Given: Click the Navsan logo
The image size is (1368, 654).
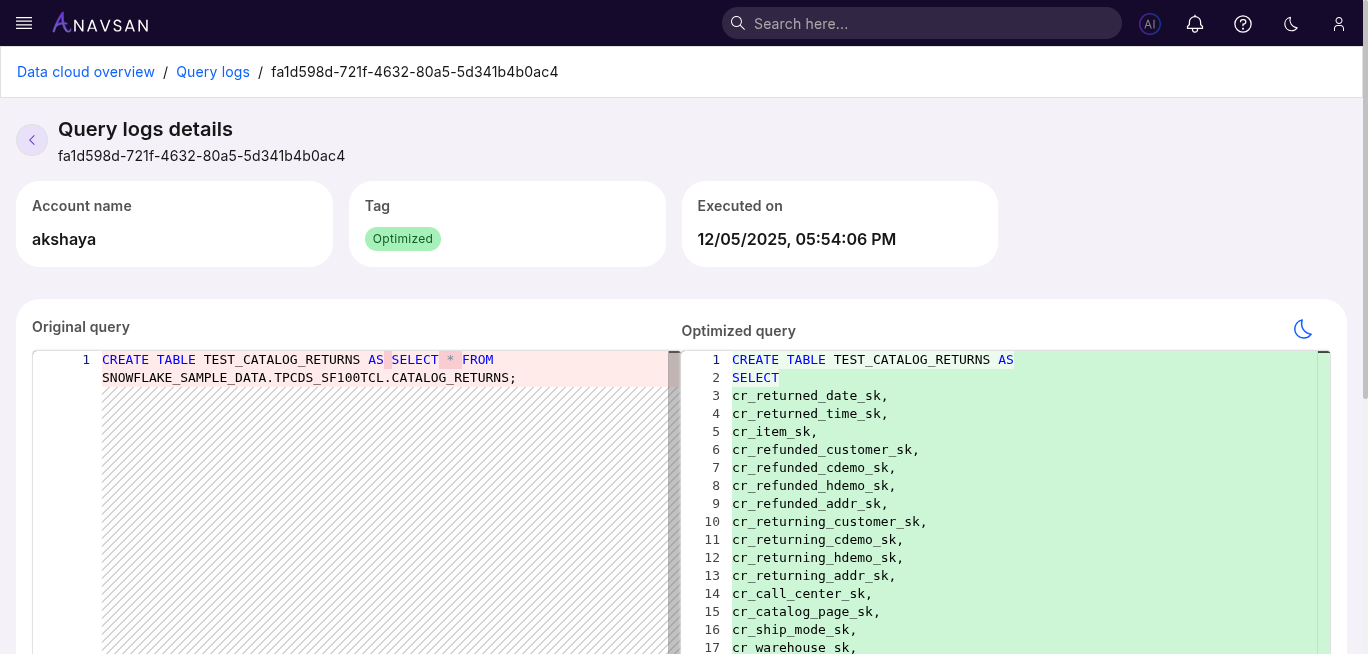Looking at the screenshot, I should (100, 23).
